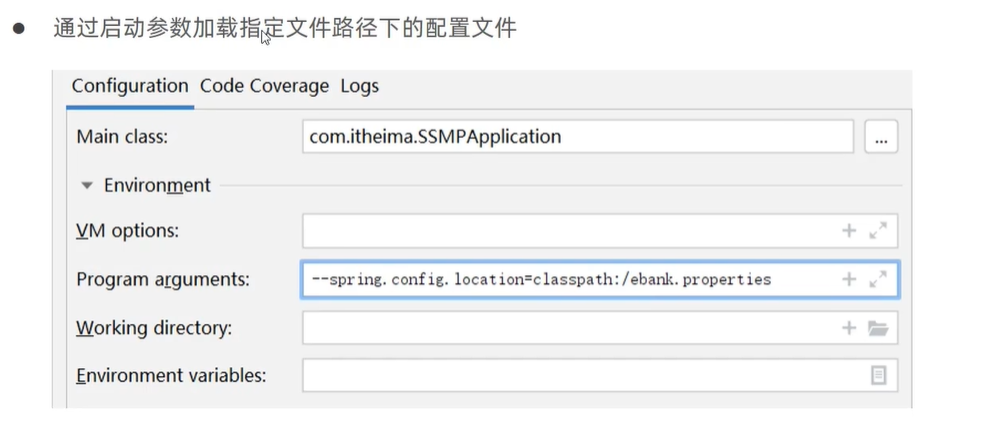
Task: Open the Logs tab
Action: [359, 86]
